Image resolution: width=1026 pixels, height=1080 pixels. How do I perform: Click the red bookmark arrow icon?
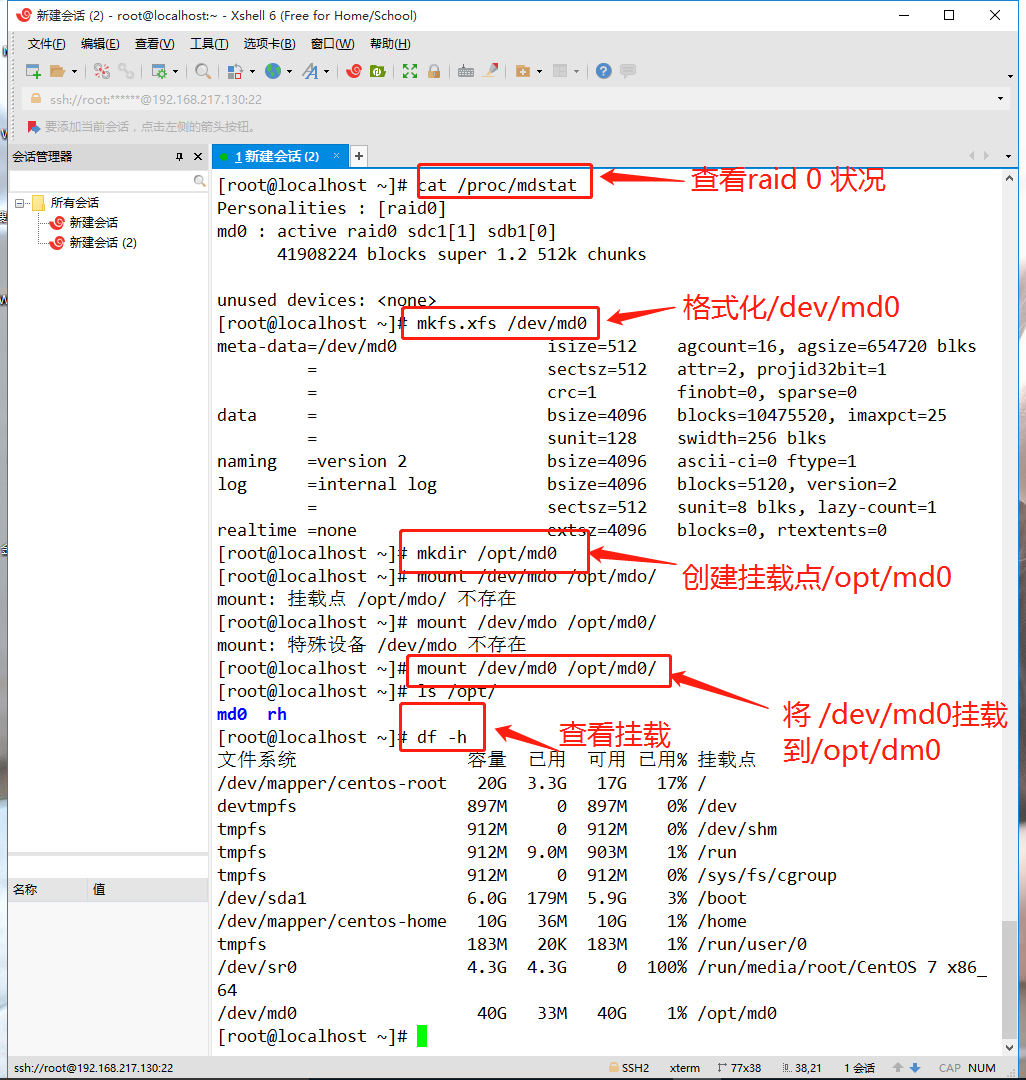(33, 127)
